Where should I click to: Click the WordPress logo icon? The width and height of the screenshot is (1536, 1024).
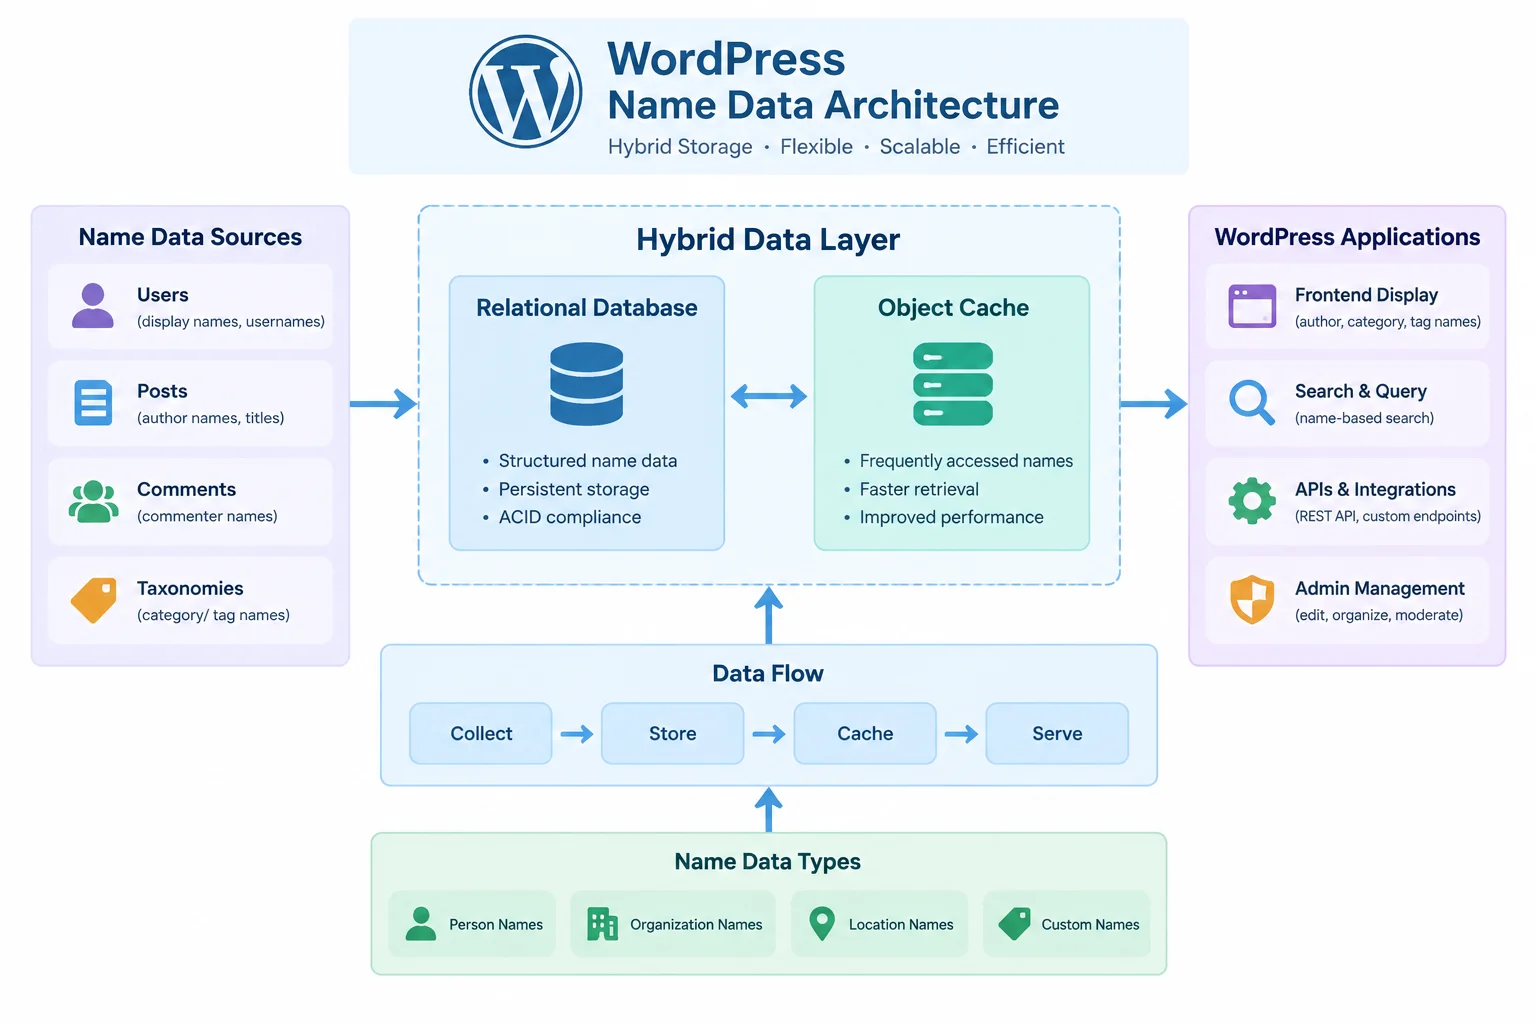tap(526, 92)
